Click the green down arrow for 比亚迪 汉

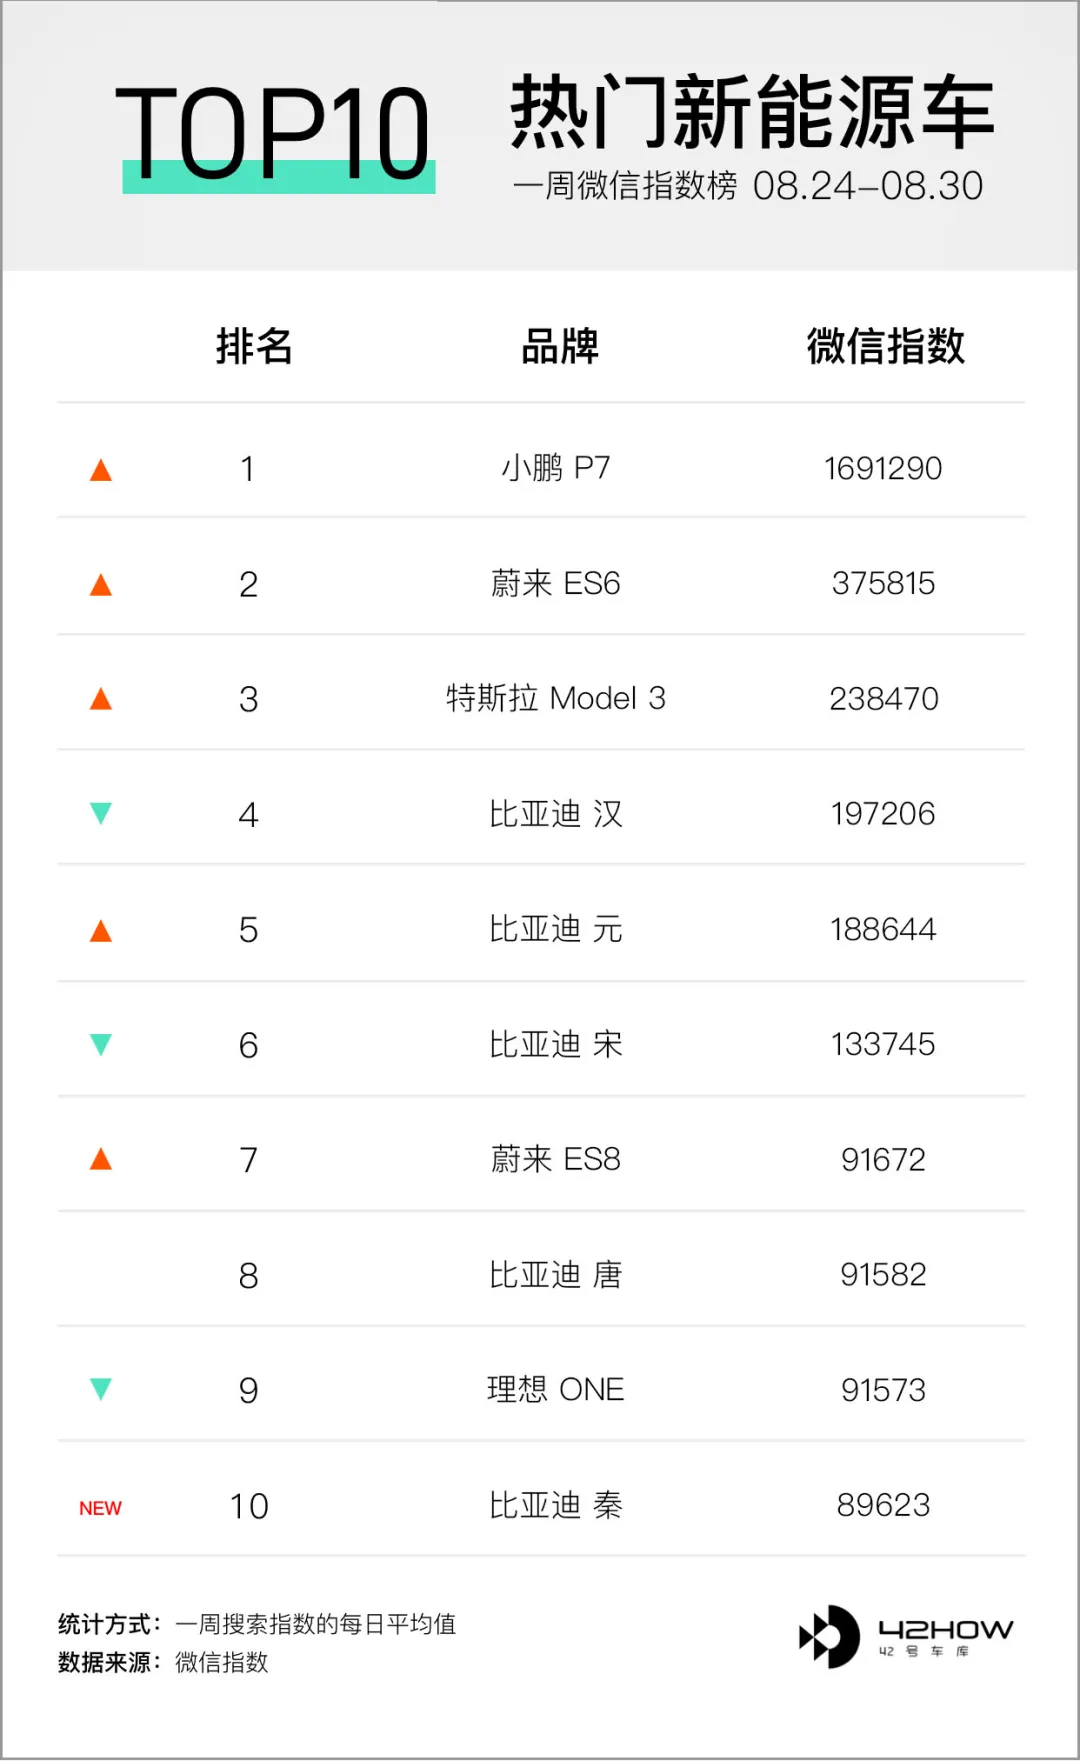tap(101, 813)
